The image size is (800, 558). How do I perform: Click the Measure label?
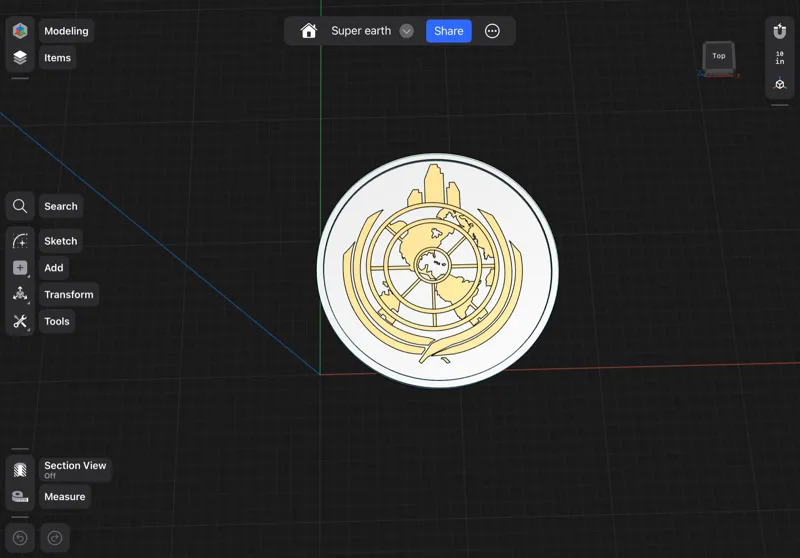[65, 496]
